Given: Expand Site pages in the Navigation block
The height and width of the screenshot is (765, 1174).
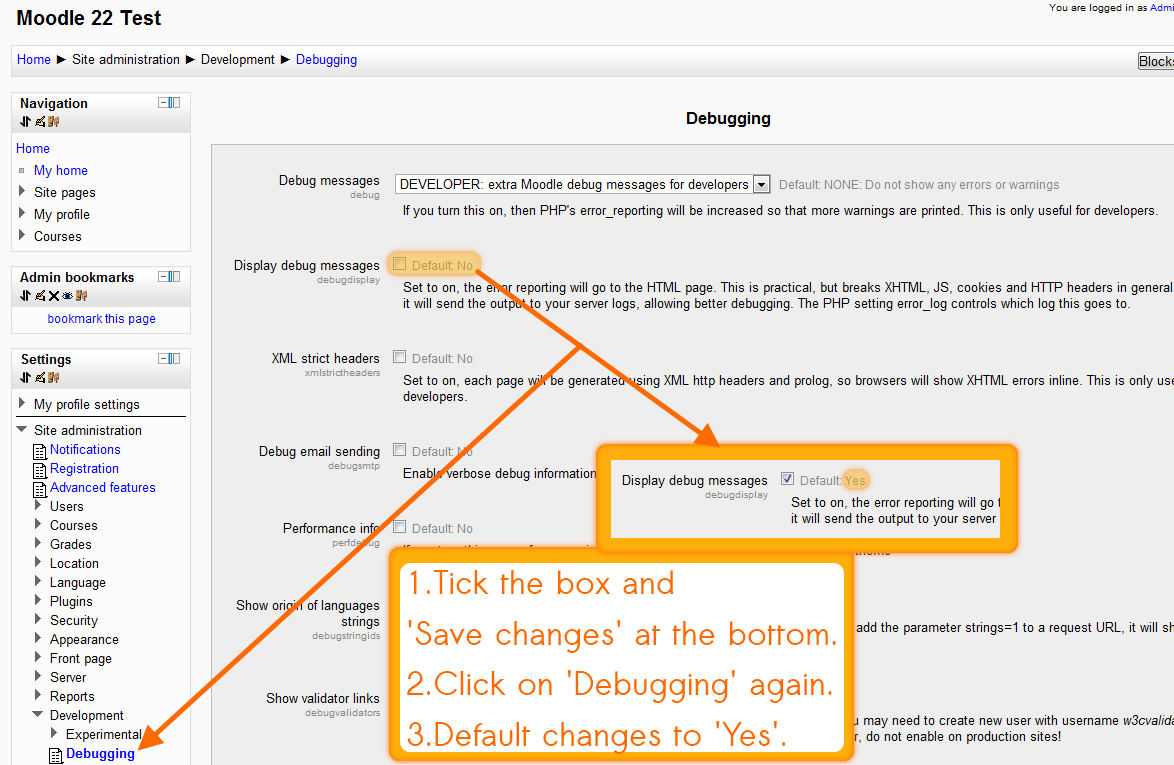Looking at the screenshot, I should 22,191.
